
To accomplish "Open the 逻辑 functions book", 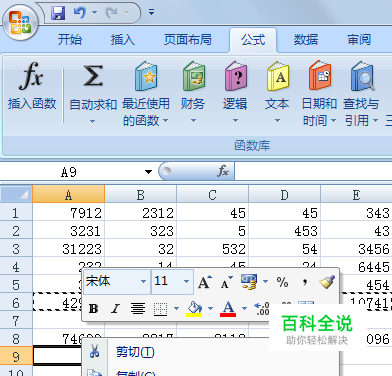I will 235,92.
